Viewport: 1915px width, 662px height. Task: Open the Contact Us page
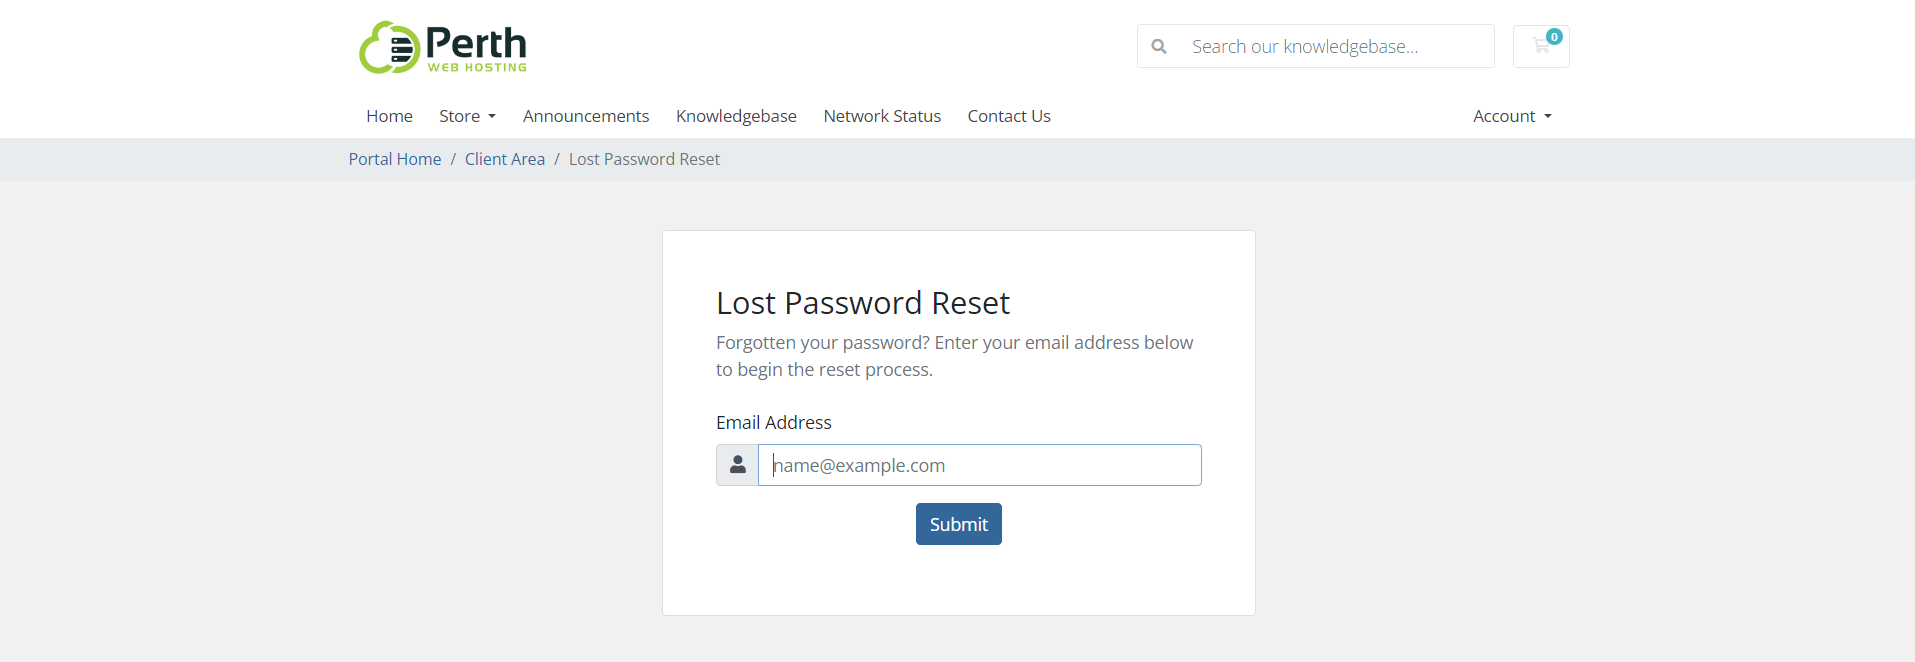[x=1009, y=116]
